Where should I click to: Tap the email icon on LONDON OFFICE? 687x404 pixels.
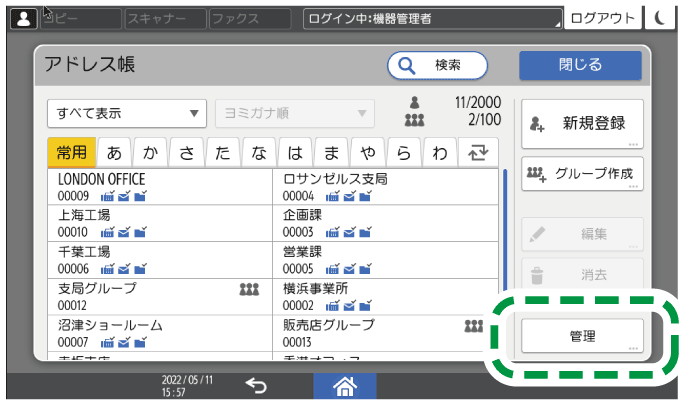124,196
